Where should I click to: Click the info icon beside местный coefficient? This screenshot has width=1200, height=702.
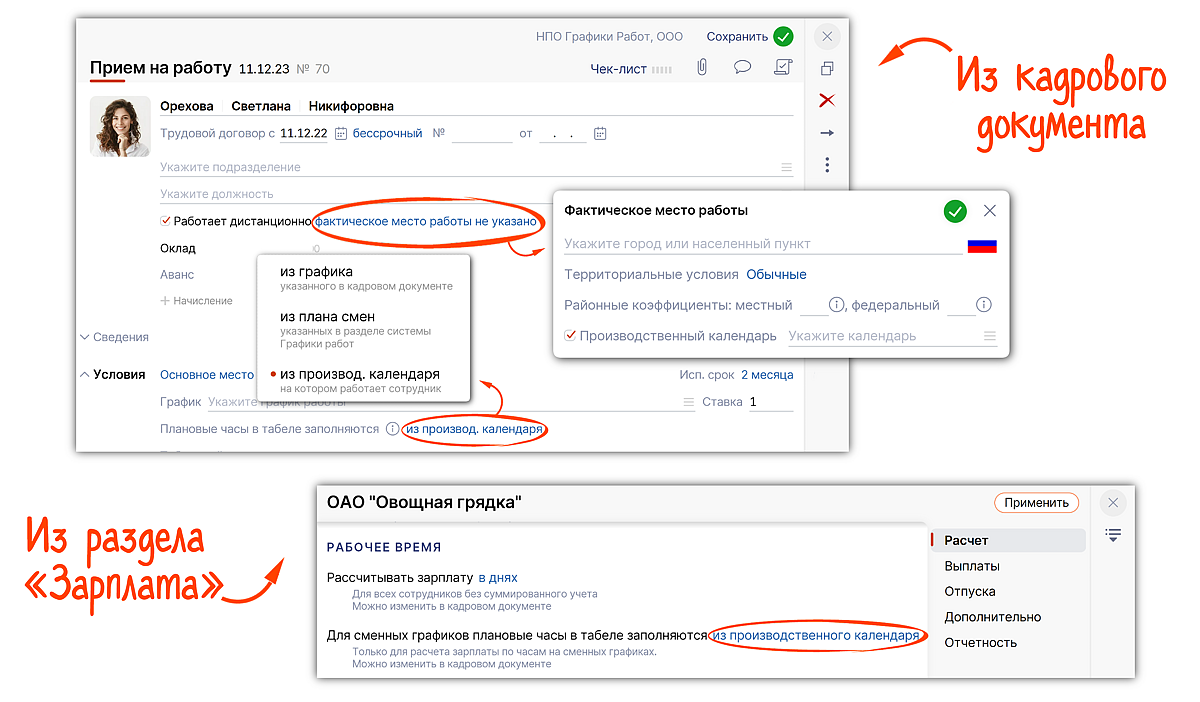[838, 305]
